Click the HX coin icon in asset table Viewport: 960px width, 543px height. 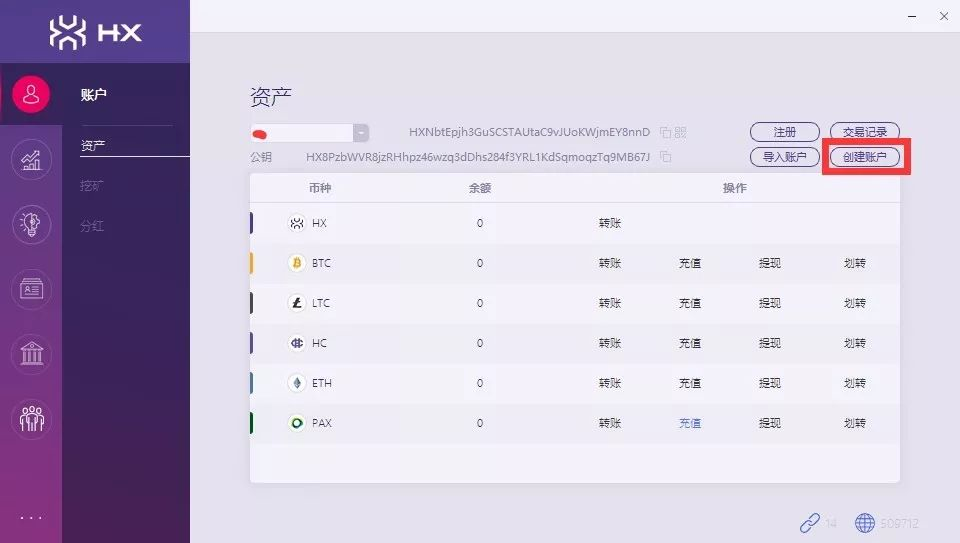[297, 223]
